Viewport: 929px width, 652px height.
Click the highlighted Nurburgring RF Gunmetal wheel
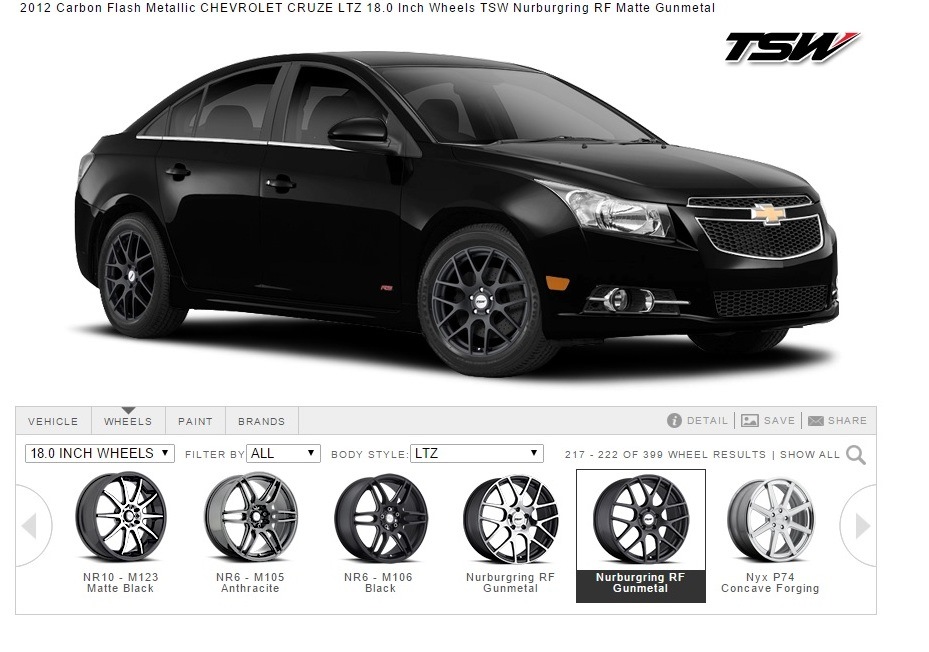click(640, 536)
